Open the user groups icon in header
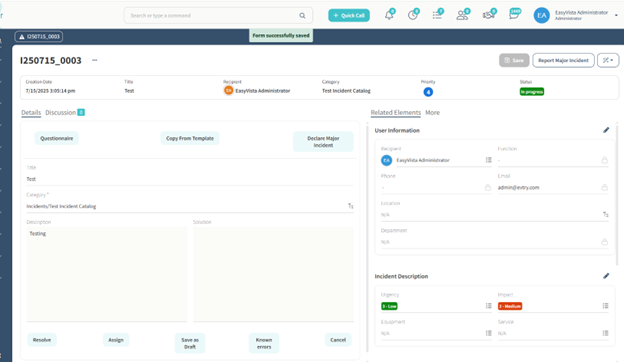 coord(462,15)
